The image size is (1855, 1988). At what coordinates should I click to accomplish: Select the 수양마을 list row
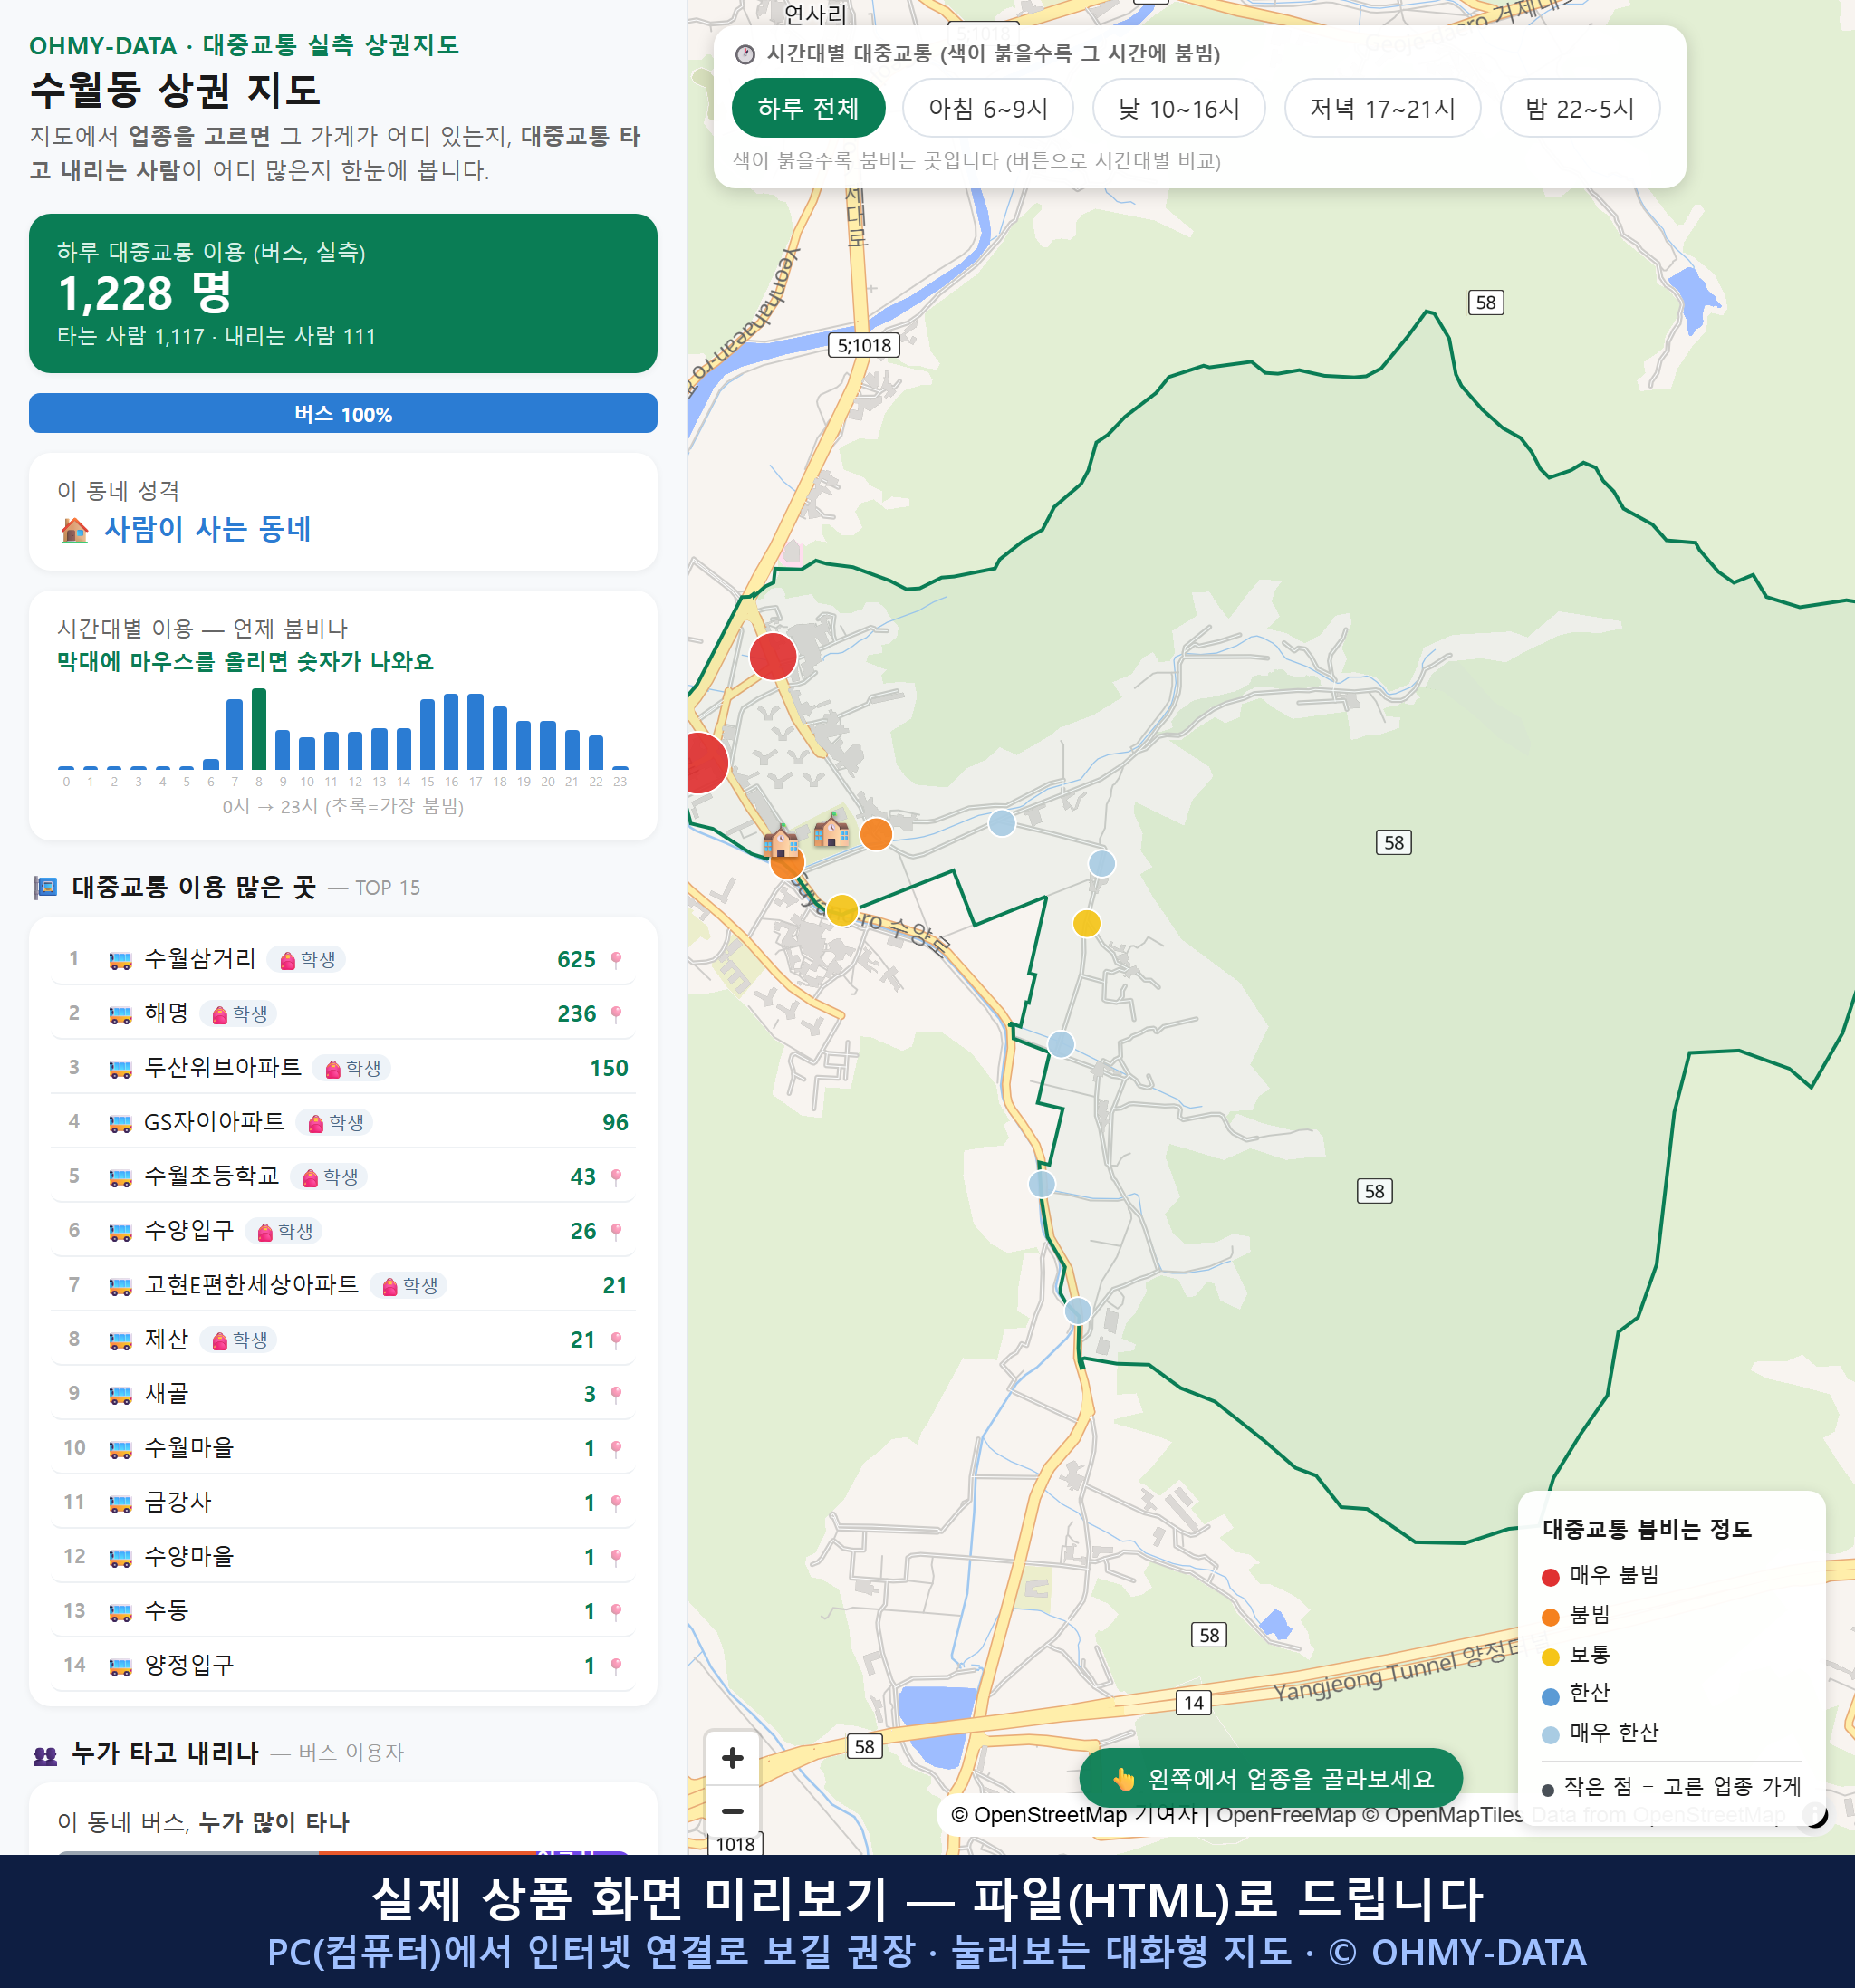343,1557
